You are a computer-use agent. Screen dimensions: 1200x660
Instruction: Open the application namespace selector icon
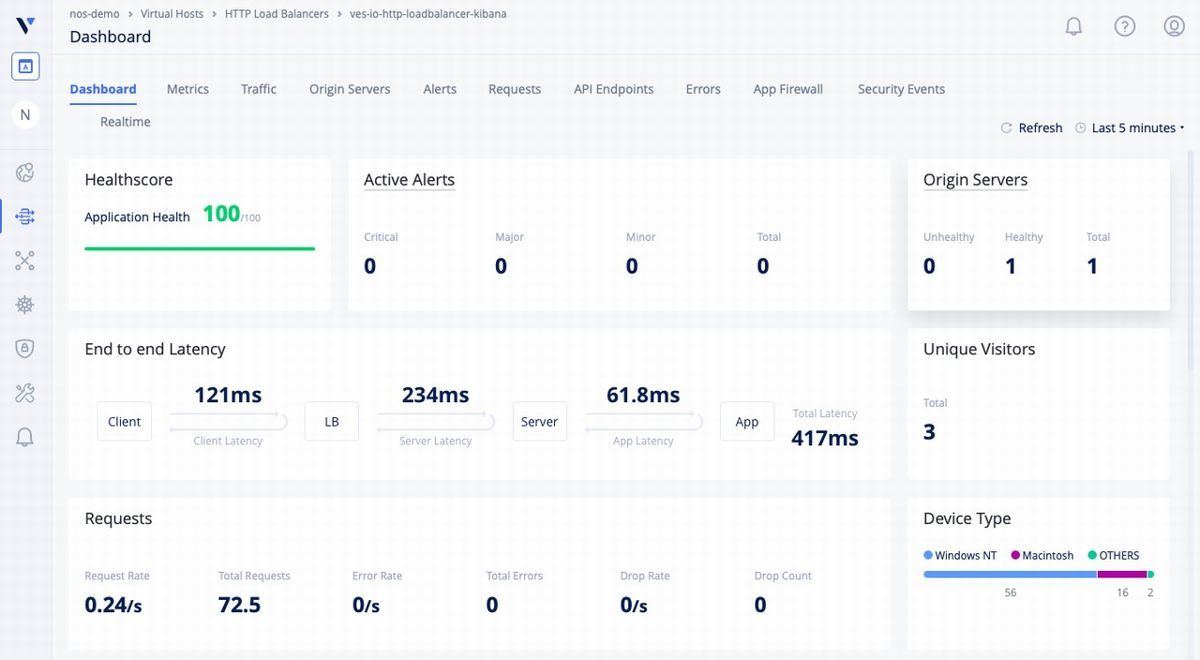tap(25, 66)
